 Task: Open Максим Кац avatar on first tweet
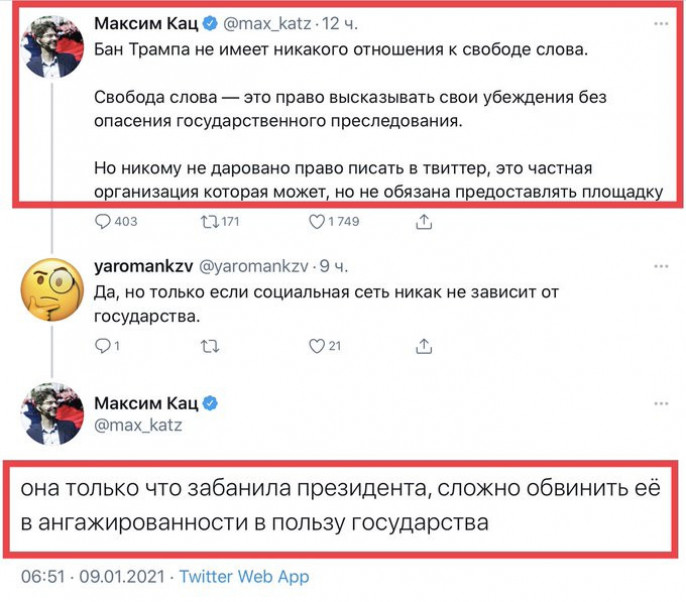[x=52, y=45]
